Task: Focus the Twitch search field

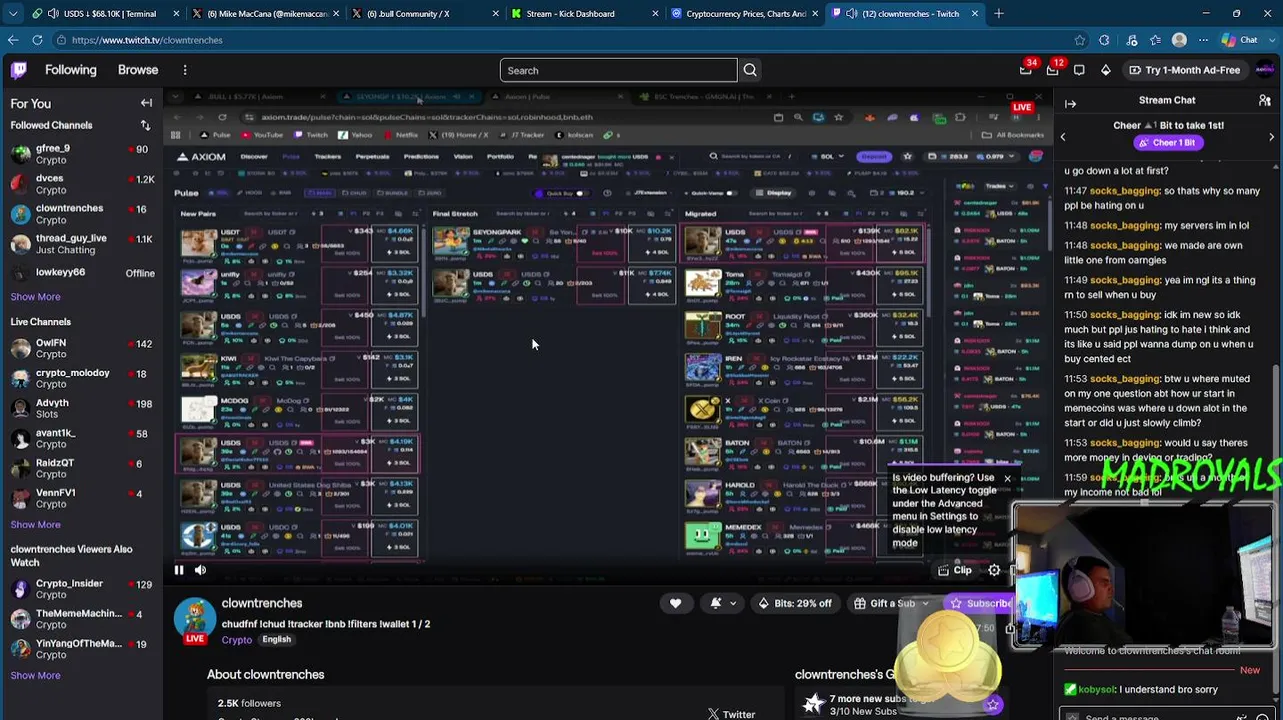Action: pos(618,70)
